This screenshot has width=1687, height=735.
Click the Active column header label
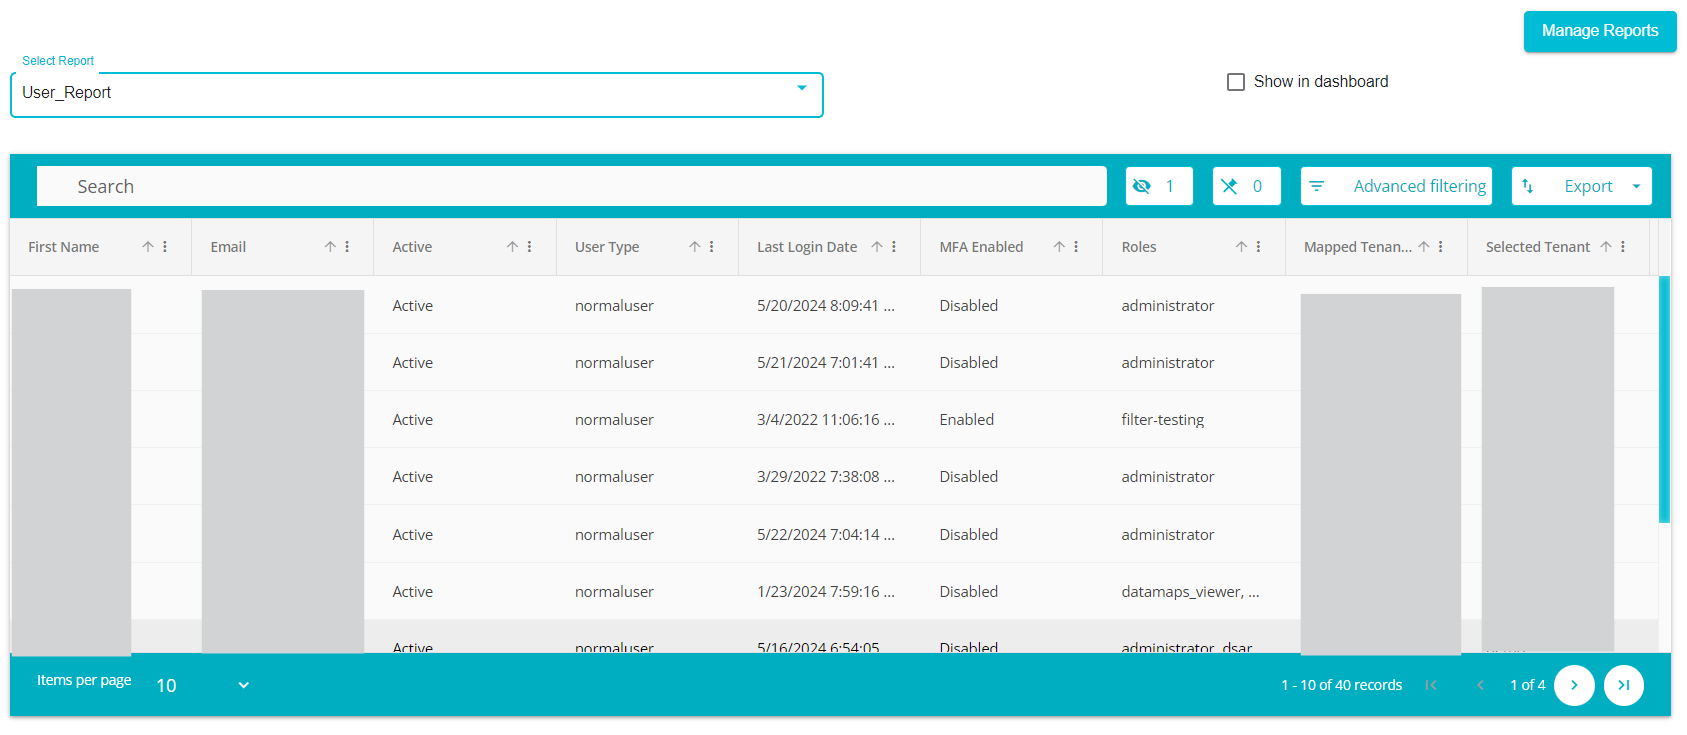click(x=412, y=247)
